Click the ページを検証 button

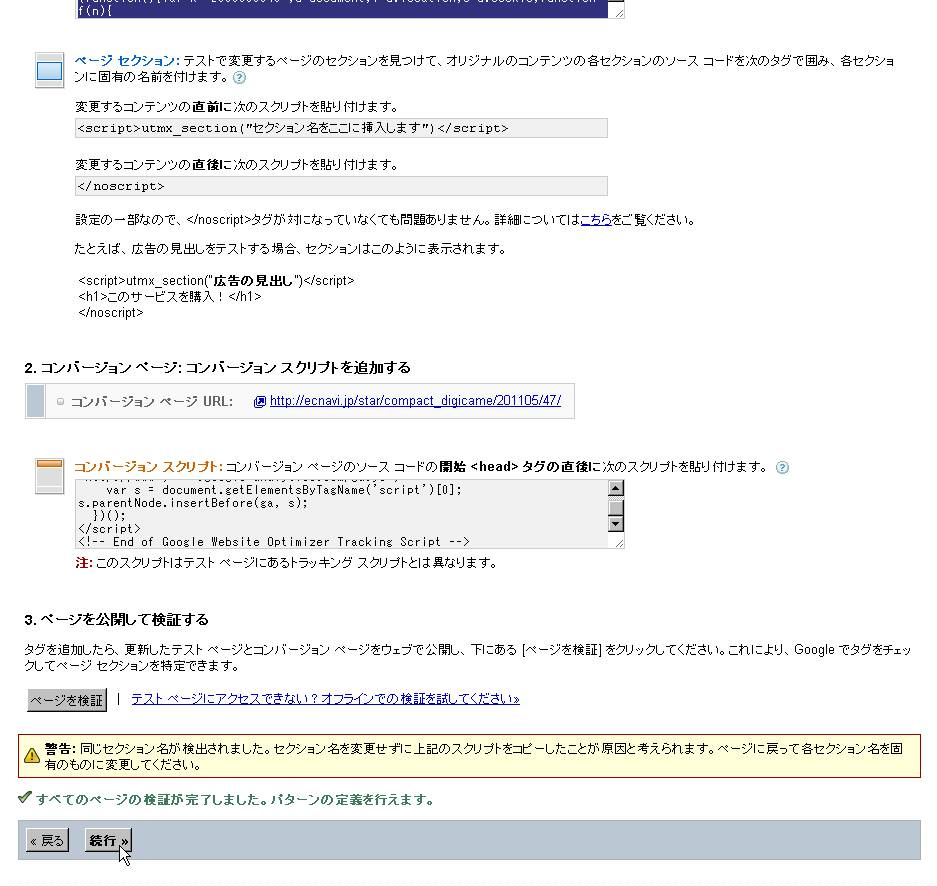(67, 700)
